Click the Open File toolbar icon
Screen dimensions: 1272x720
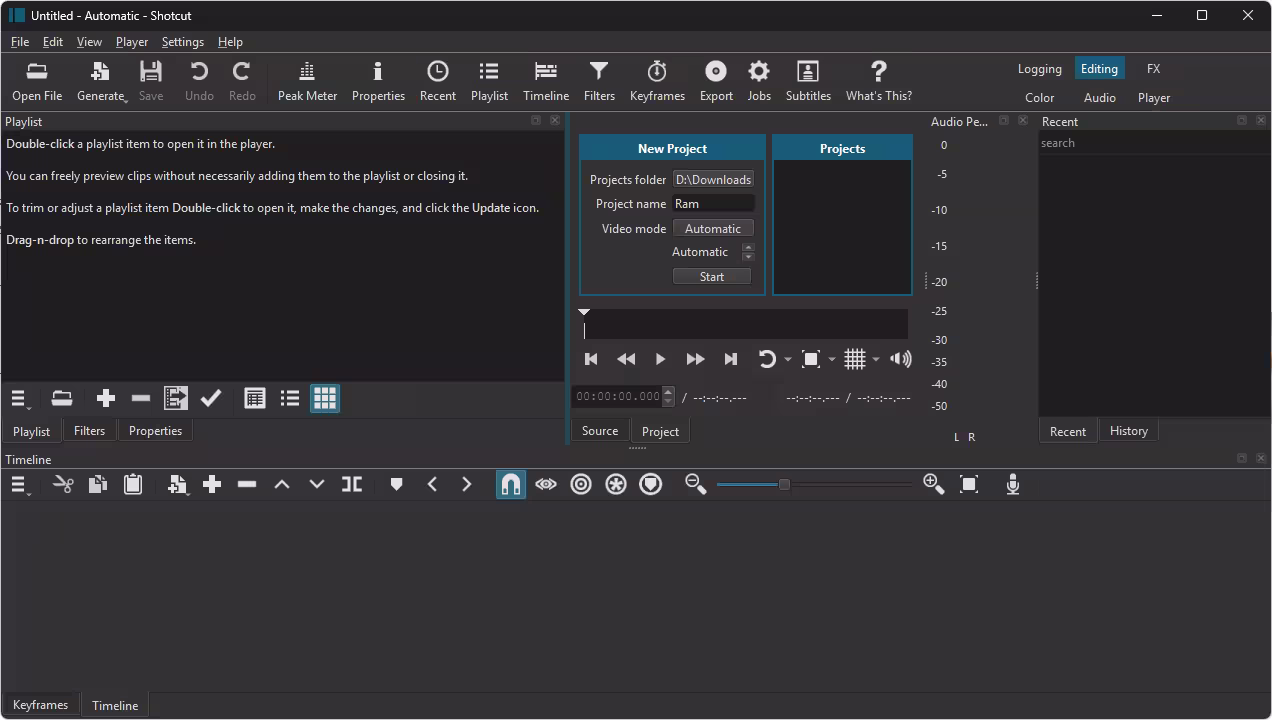pos(37,81)
